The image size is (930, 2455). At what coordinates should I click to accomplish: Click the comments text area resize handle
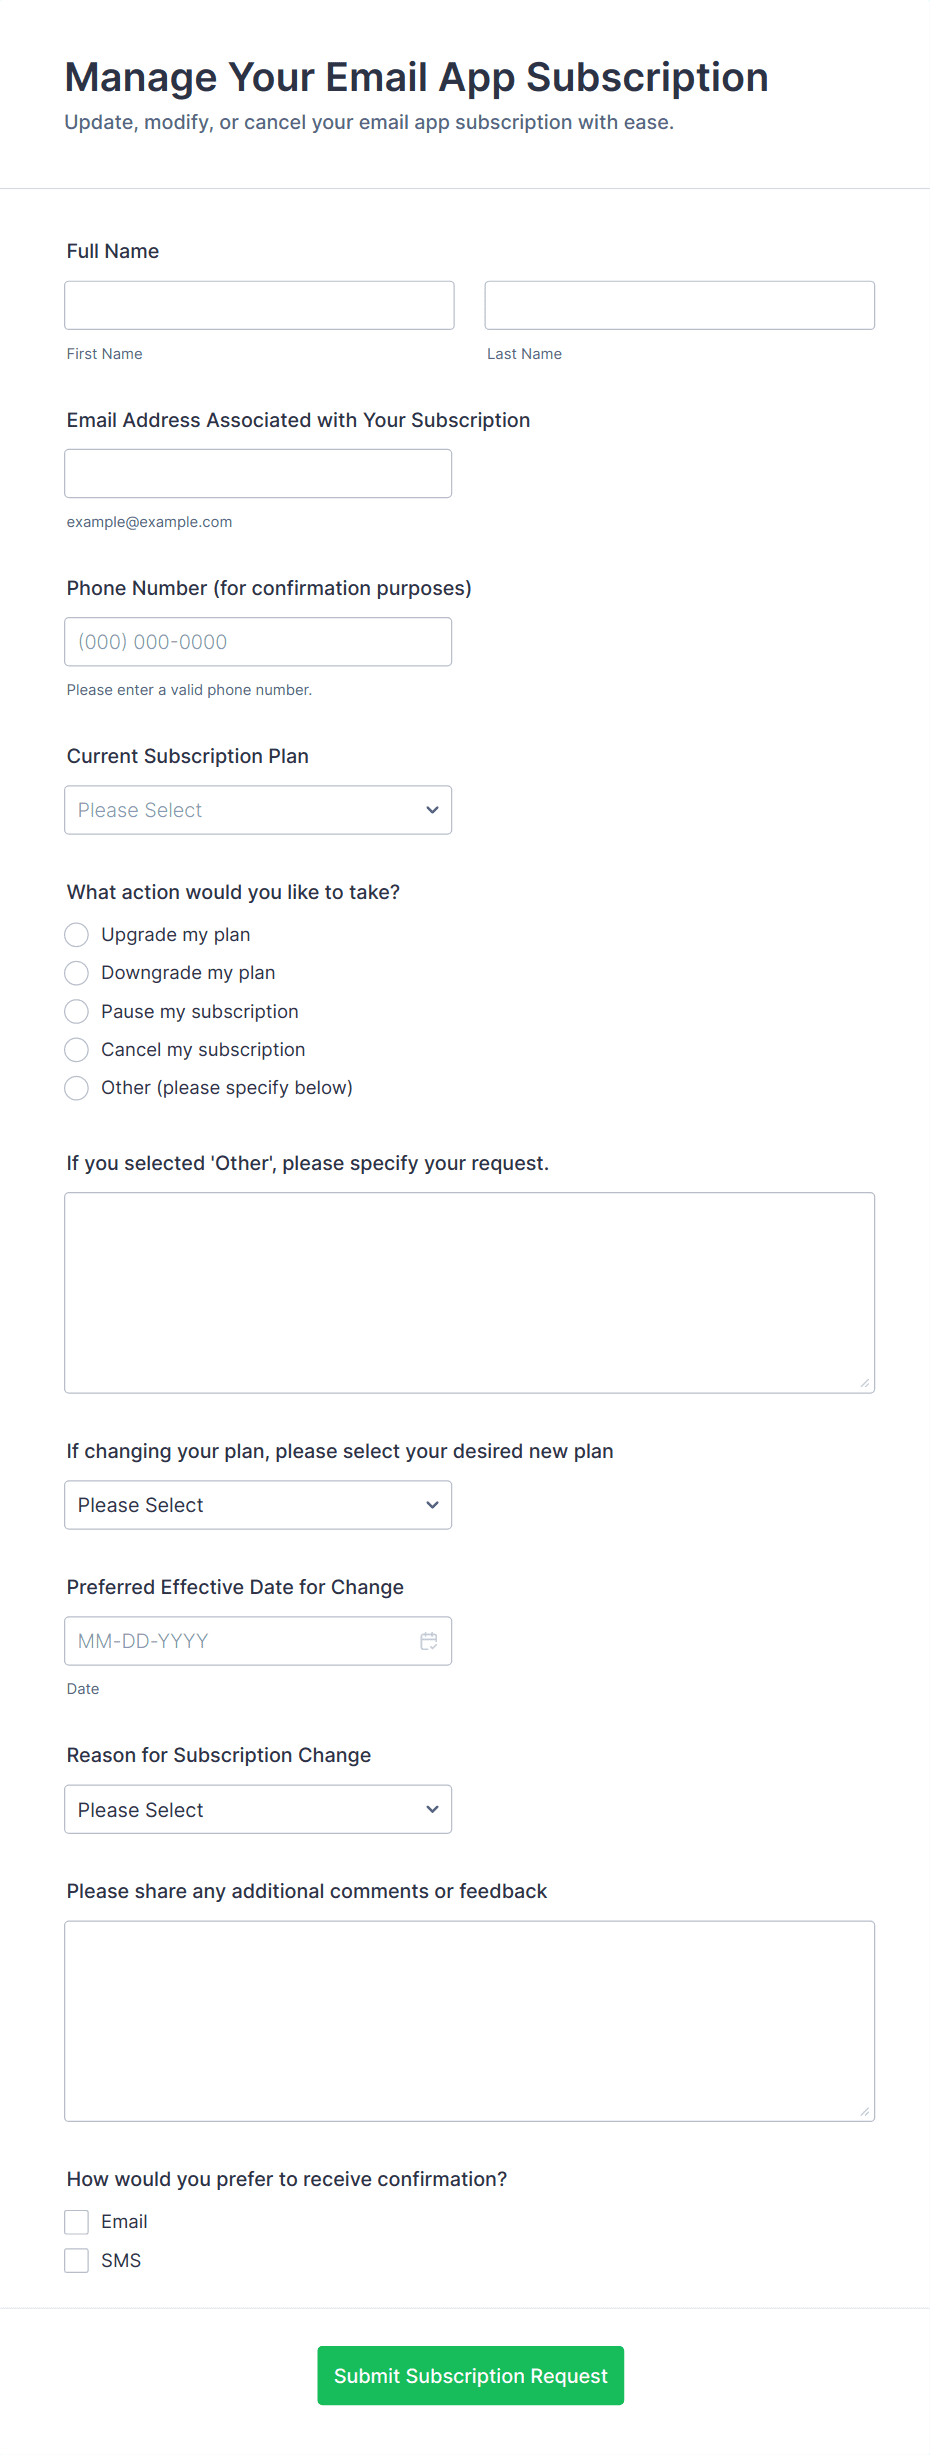(865, 2111)
